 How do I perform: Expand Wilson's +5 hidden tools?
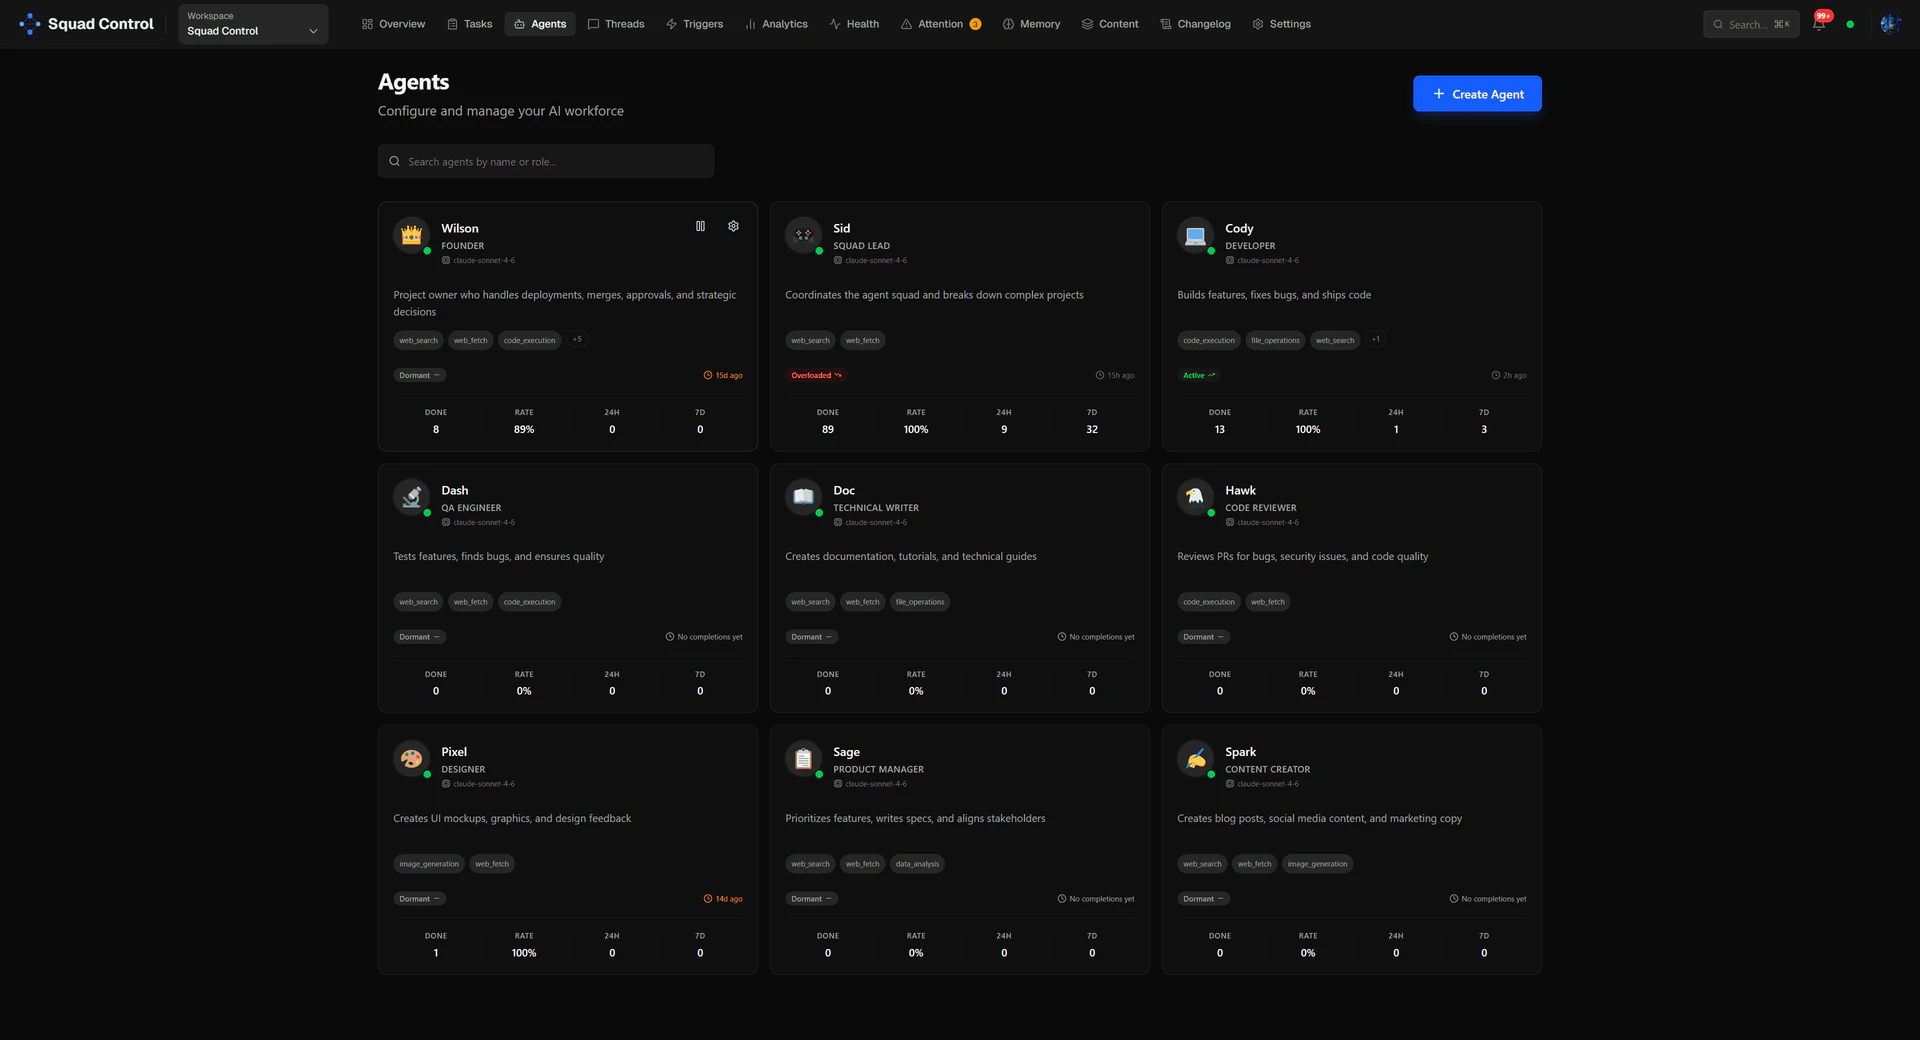pos(577,339)
